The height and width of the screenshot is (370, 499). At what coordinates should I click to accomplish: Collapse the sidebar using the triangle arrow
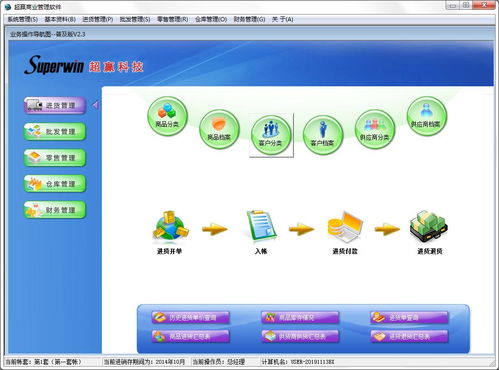tap(95, 105)
